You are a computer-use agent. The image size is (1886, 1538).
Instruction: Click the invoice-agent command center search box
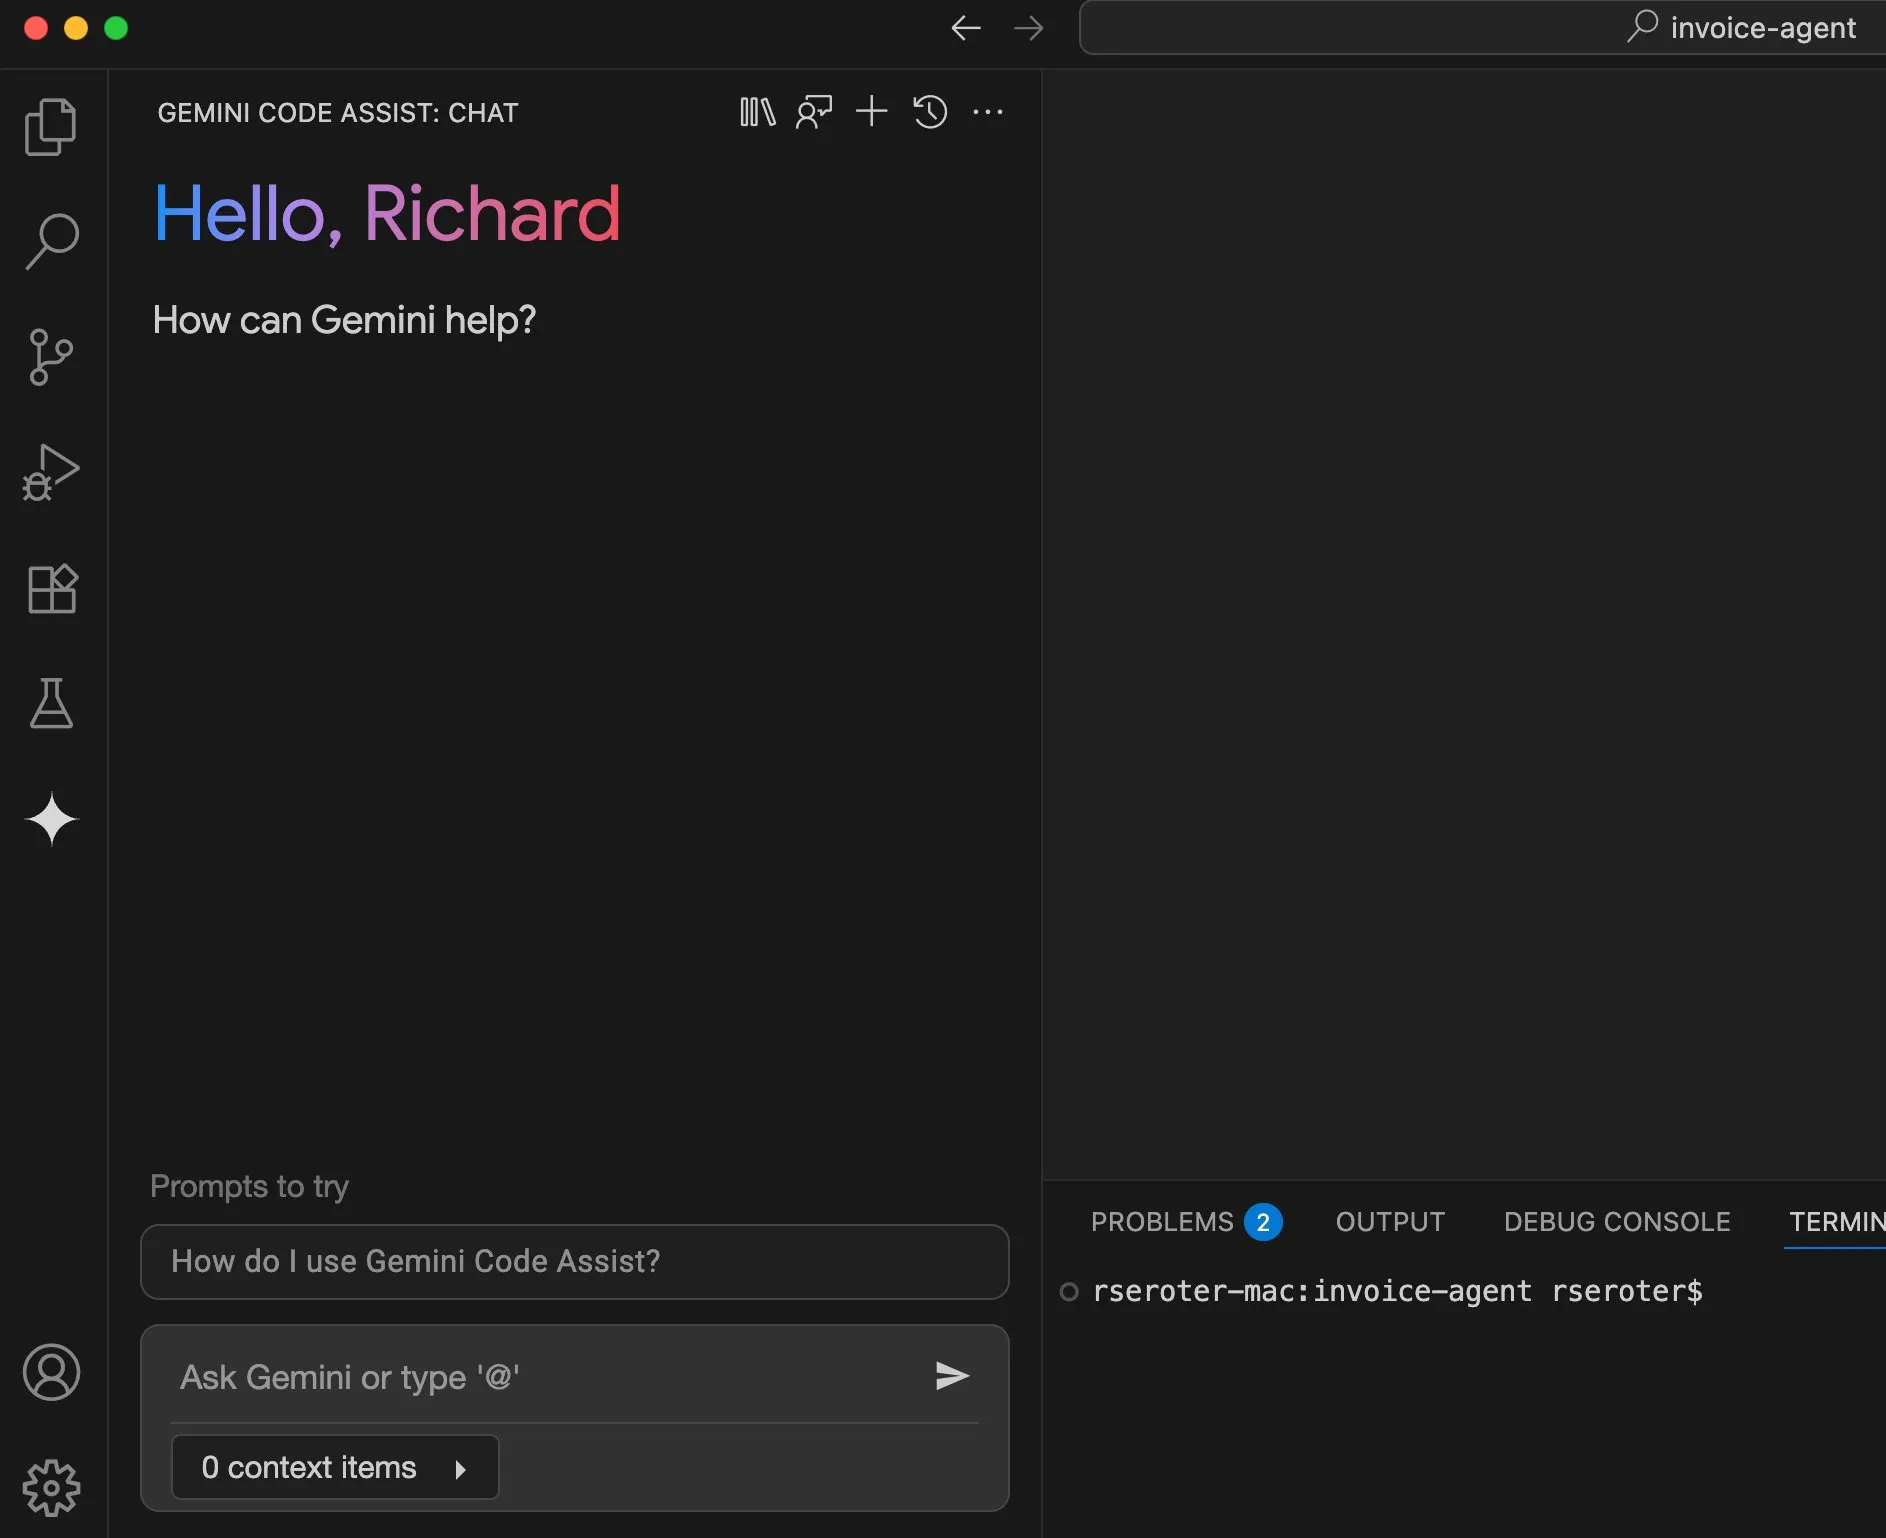(1483, 27)
